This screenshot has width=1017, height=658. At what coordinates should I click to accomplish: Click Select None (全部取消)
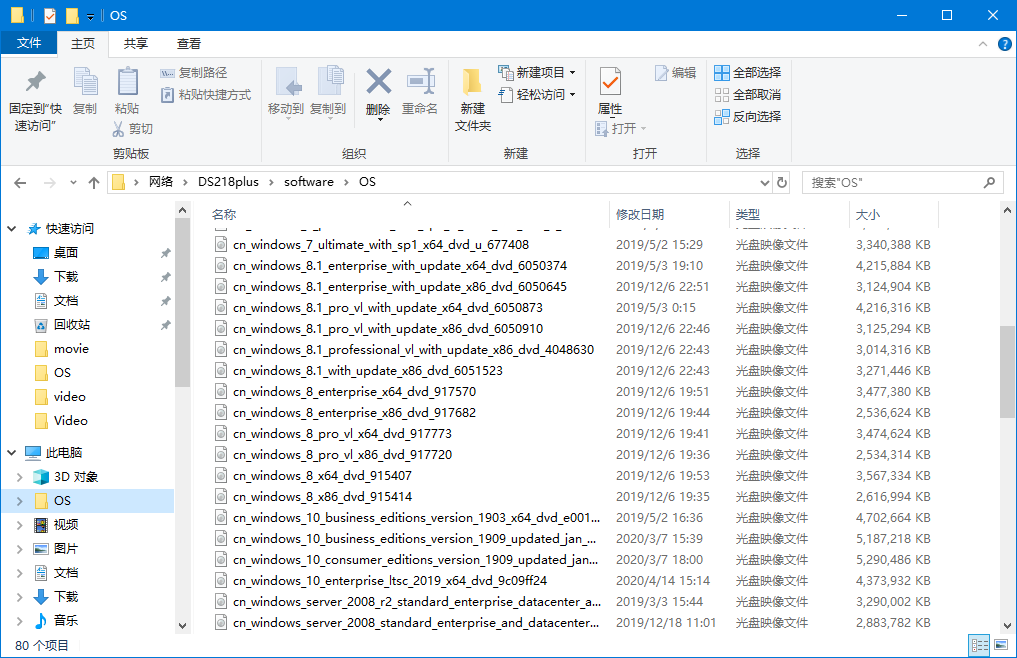pos(747,95)
